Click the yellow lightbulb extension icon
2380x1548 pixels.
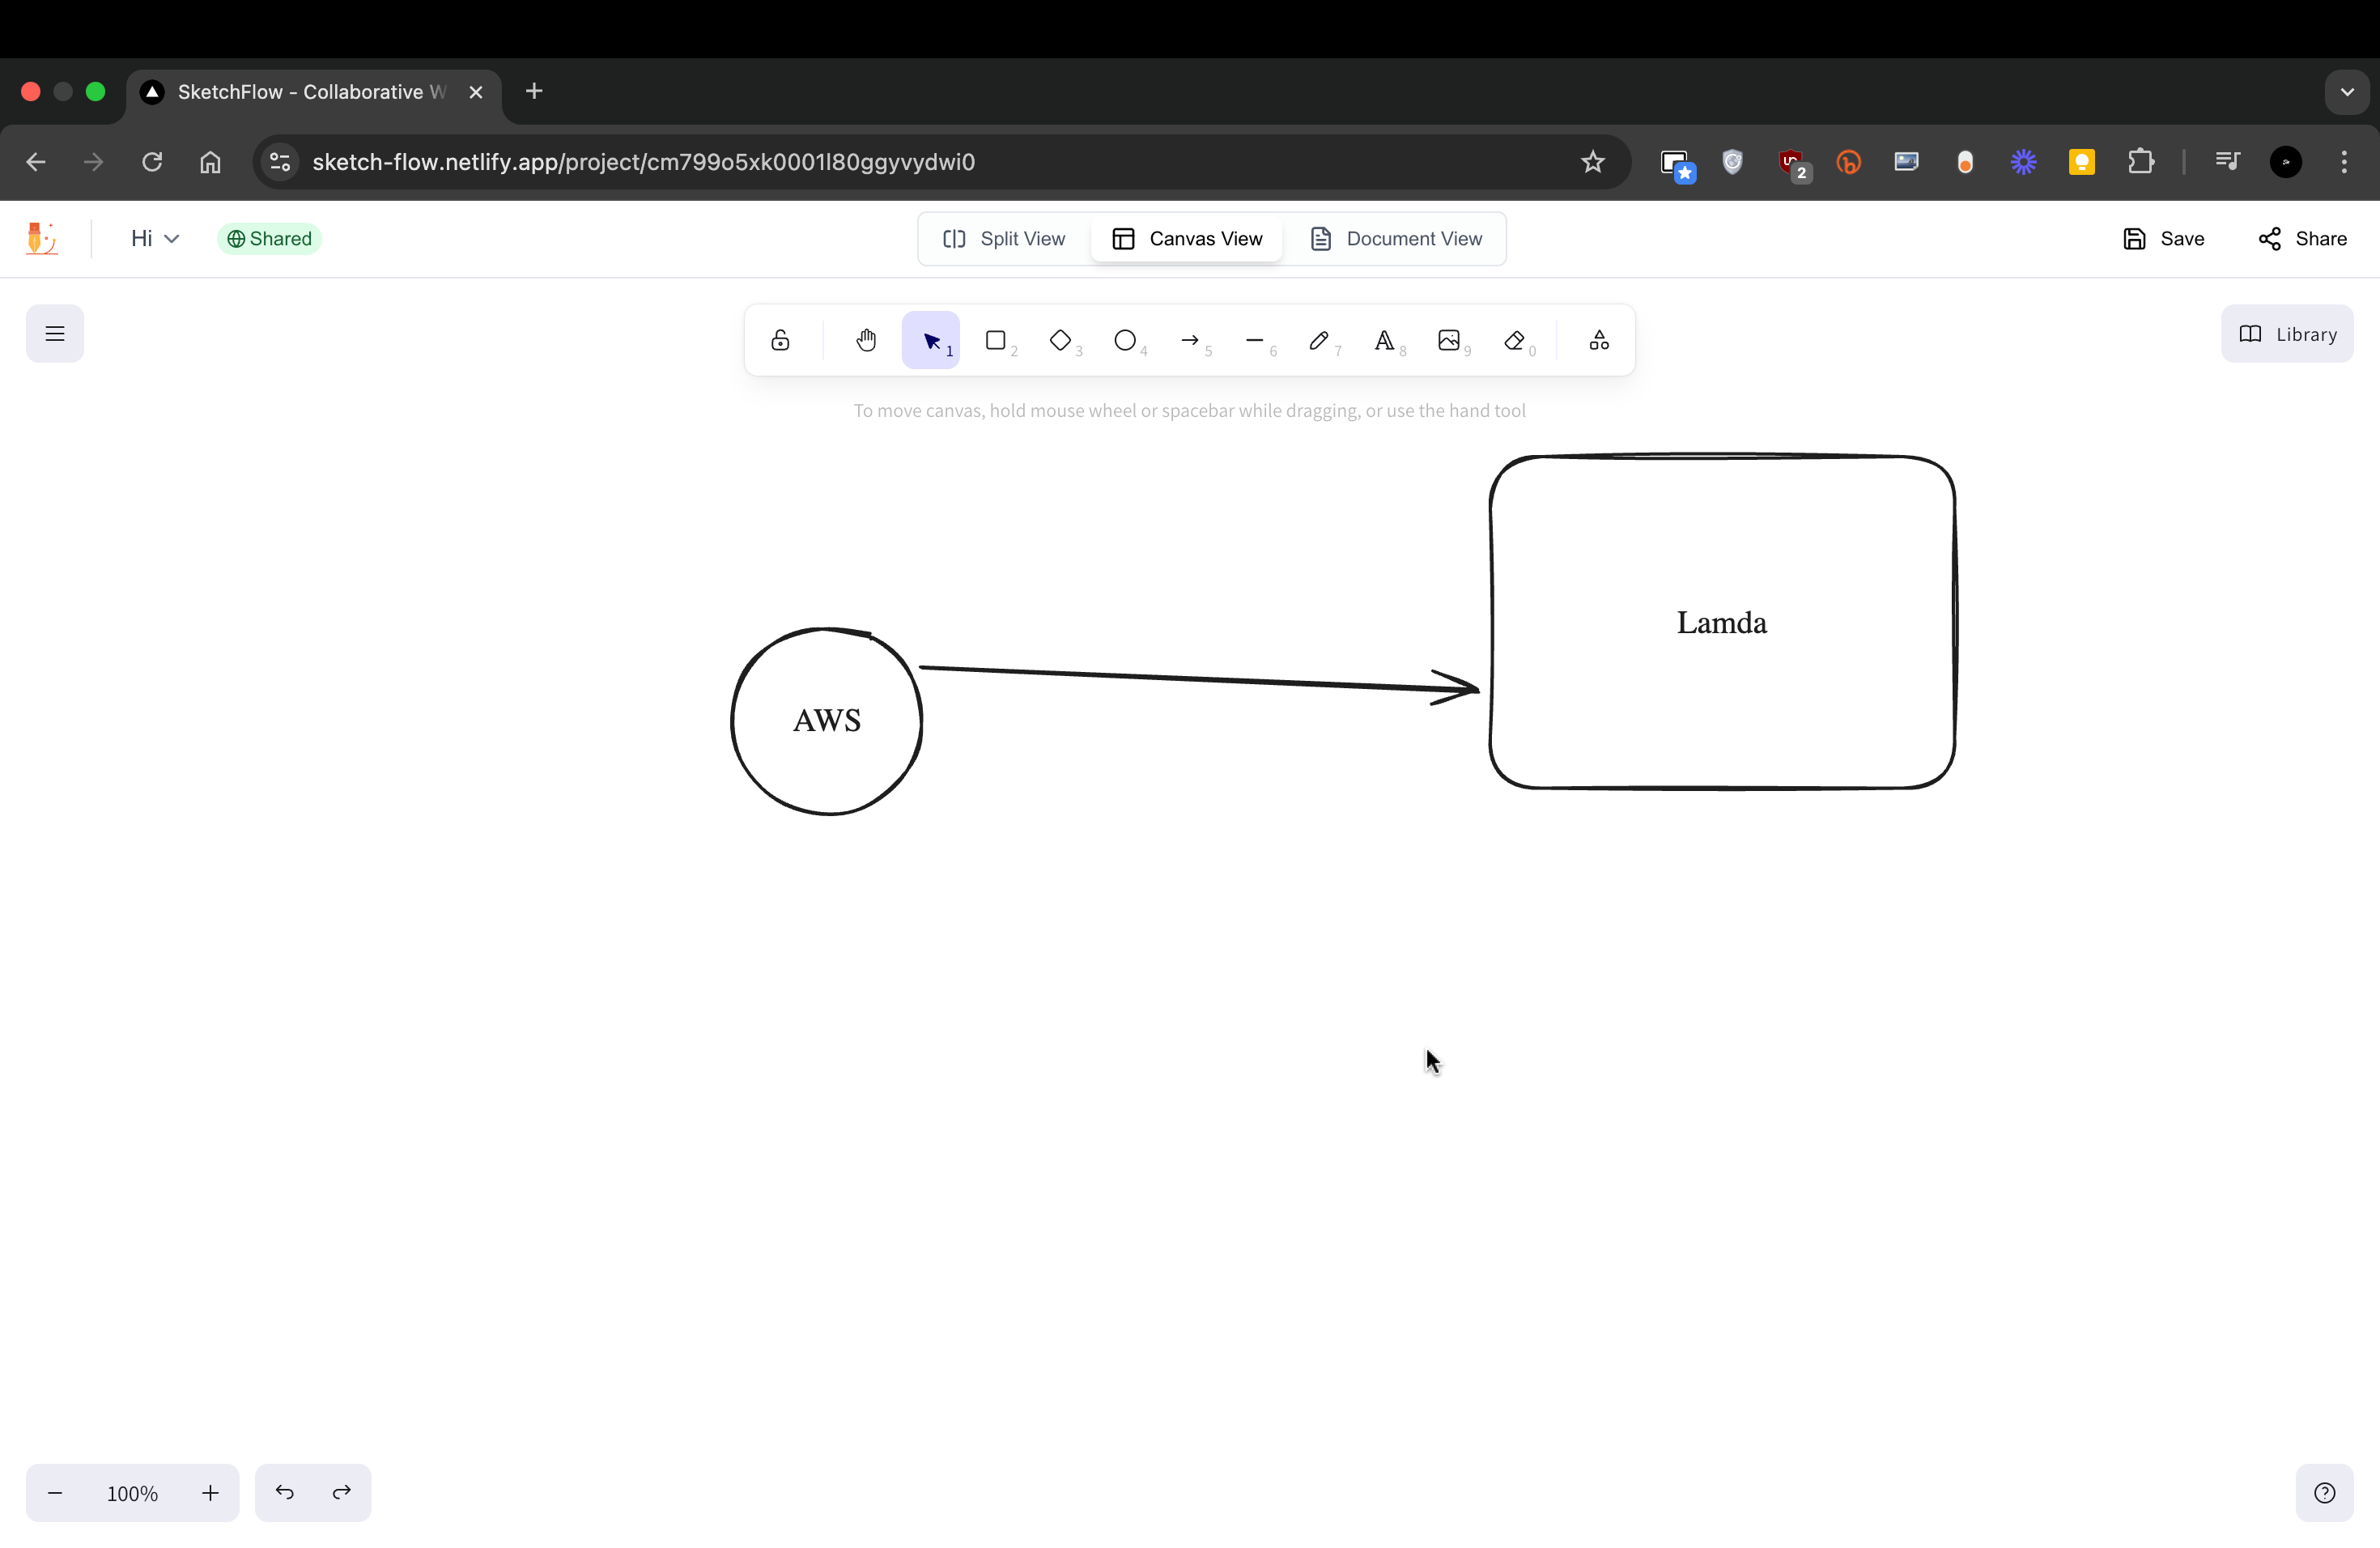click(x=2082, y=162)
